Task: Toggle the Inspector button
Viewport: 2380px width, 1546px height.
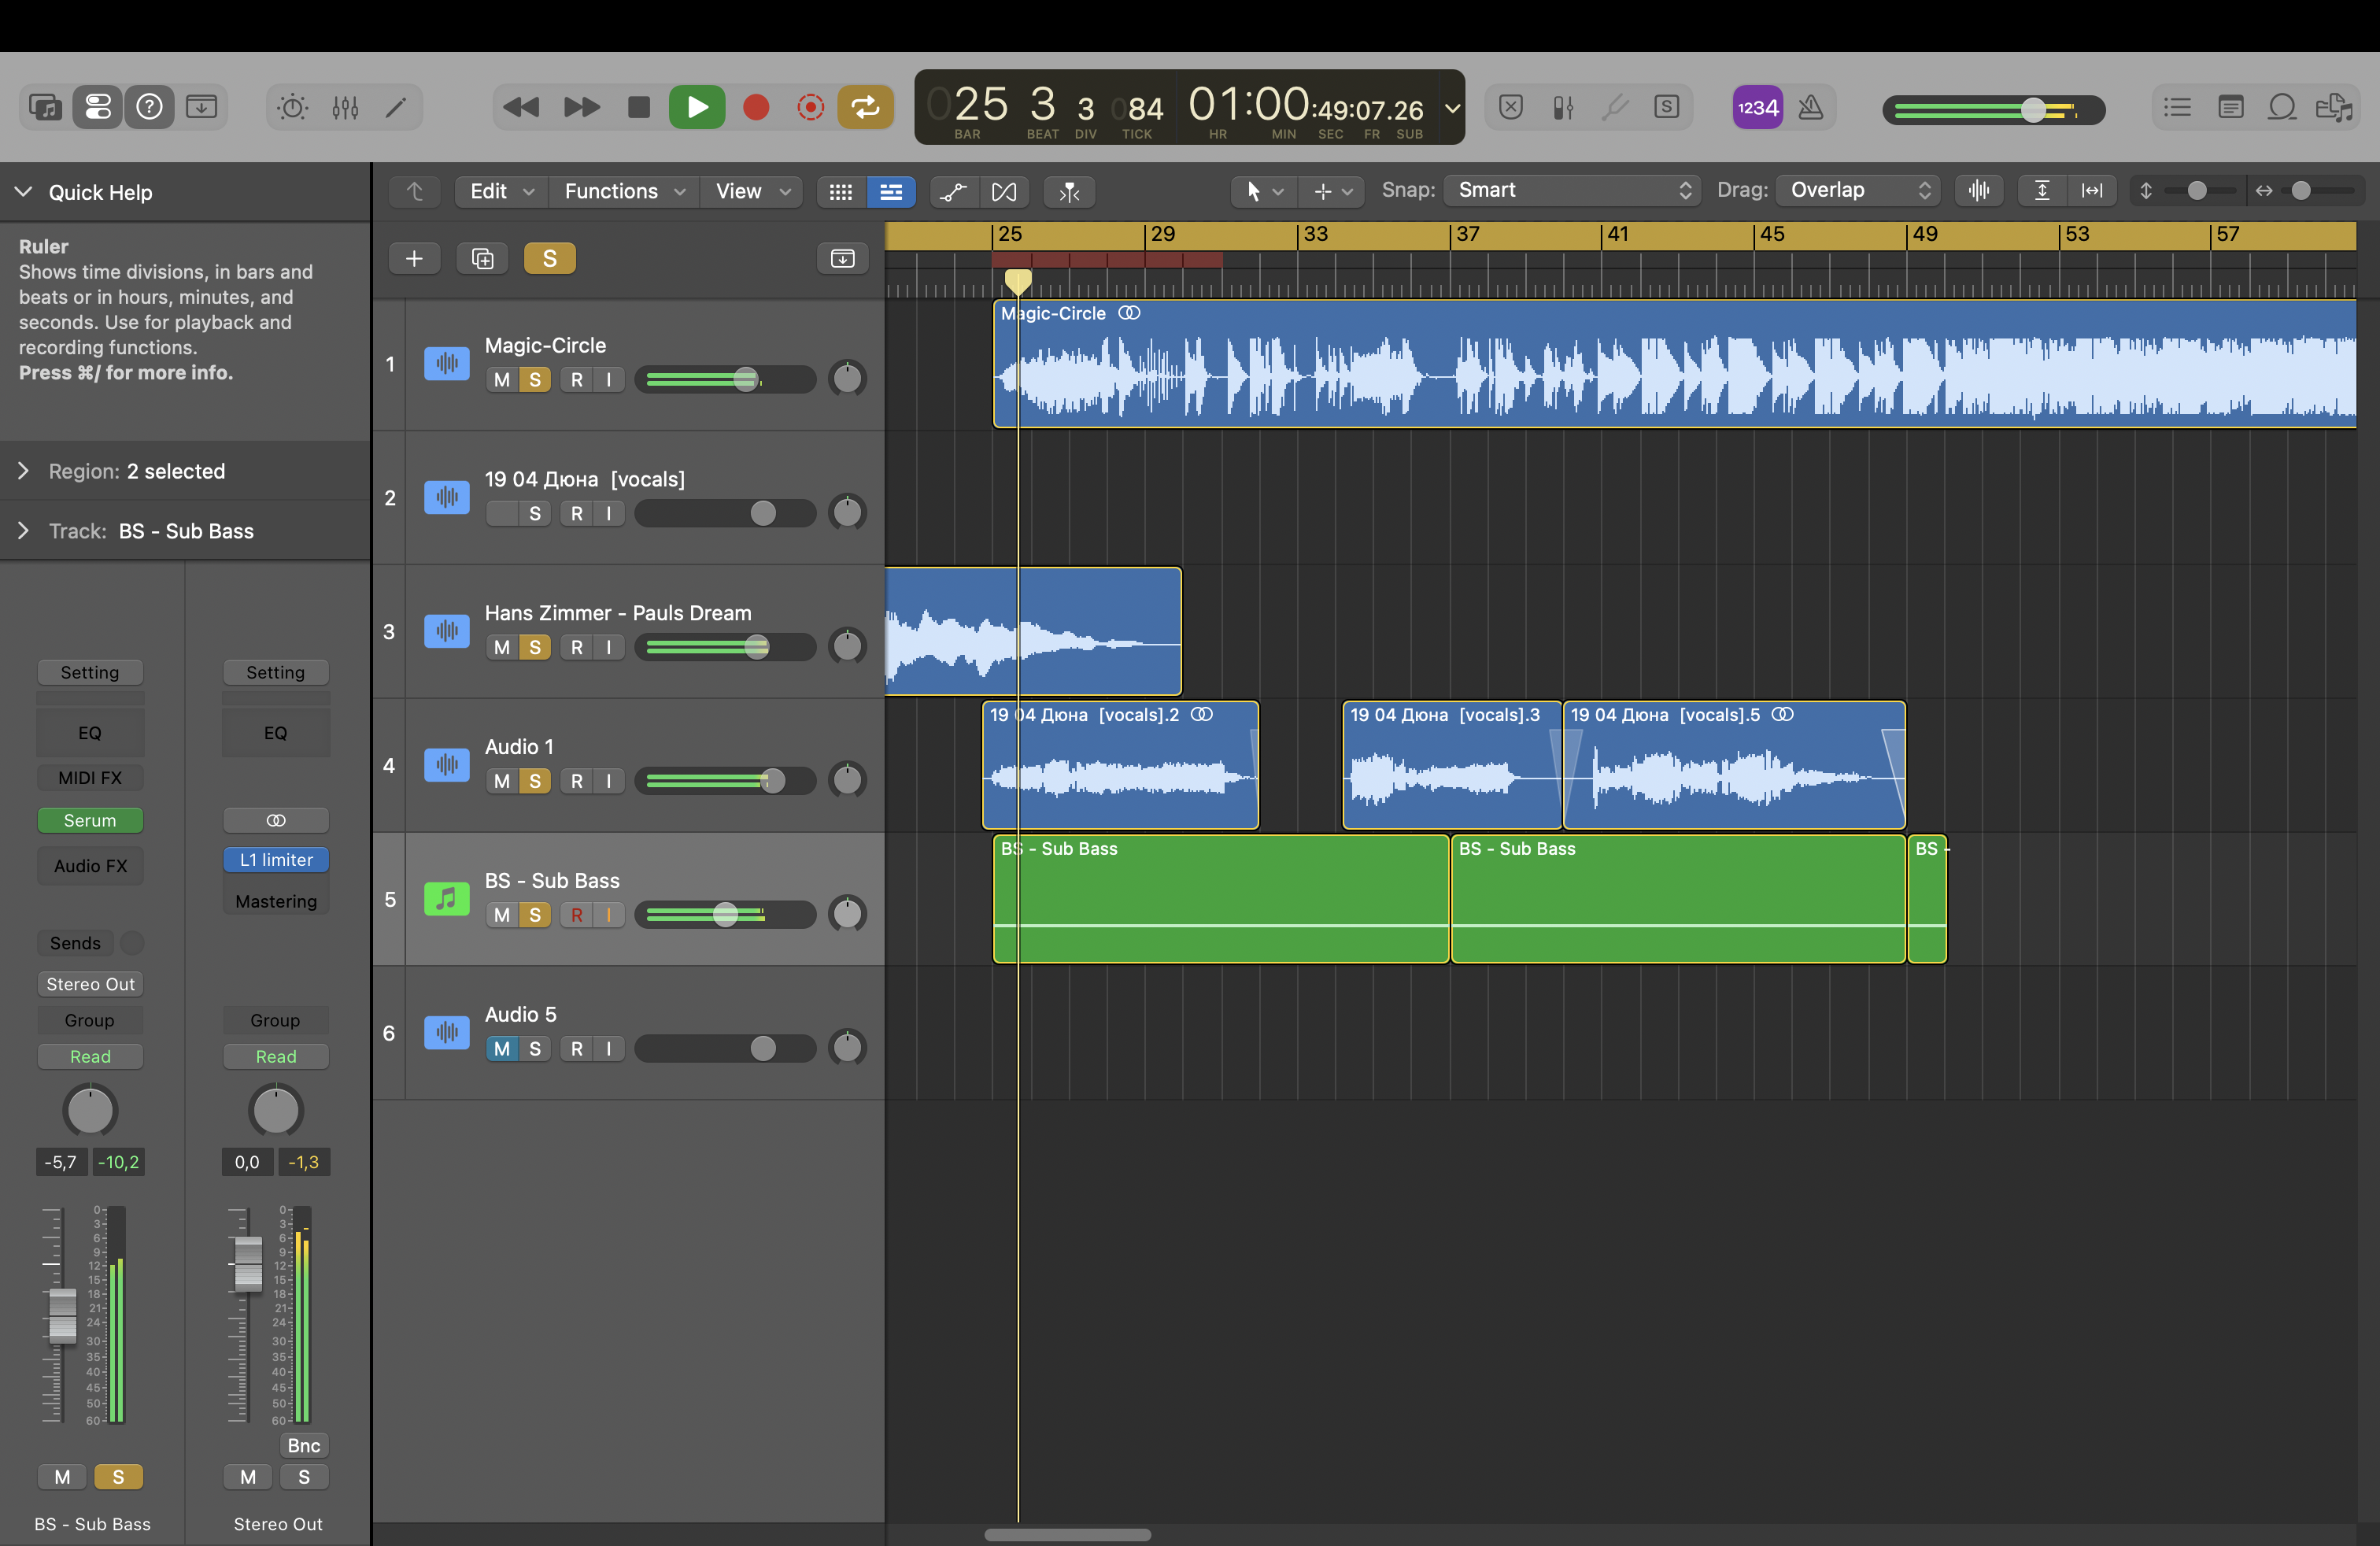Action: (98, 107)
